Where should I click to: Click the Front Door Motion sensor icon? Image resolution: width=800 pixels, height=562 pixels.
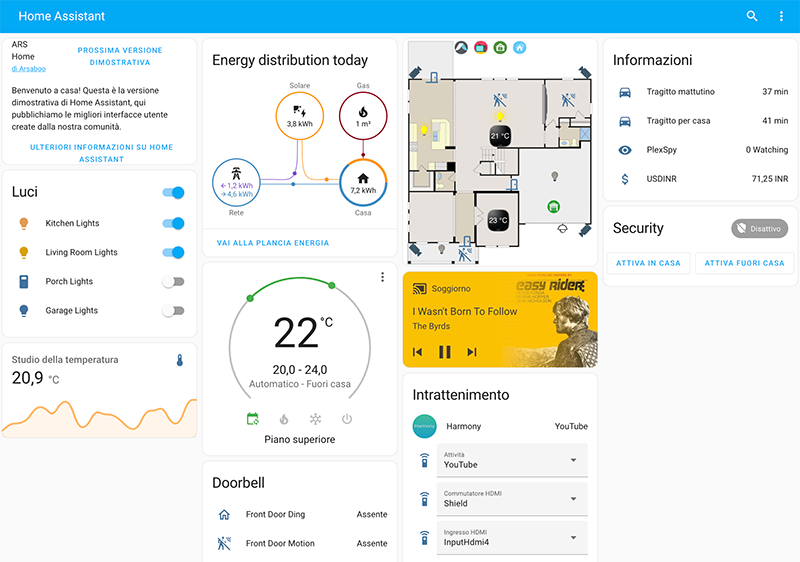point(224,544)
